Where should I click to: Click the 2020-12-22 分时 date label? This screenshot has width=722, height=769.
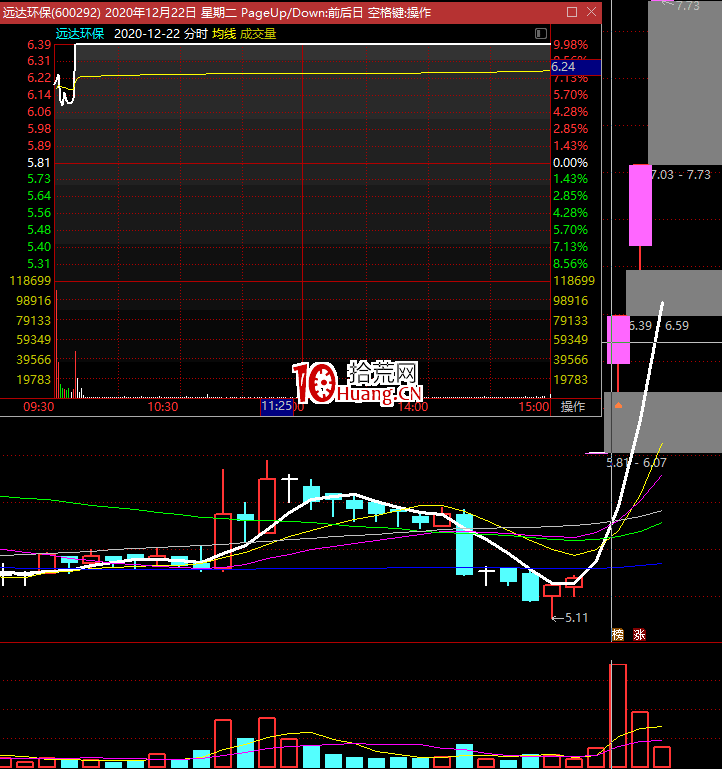pyautogui.click(x=161, y=34)
